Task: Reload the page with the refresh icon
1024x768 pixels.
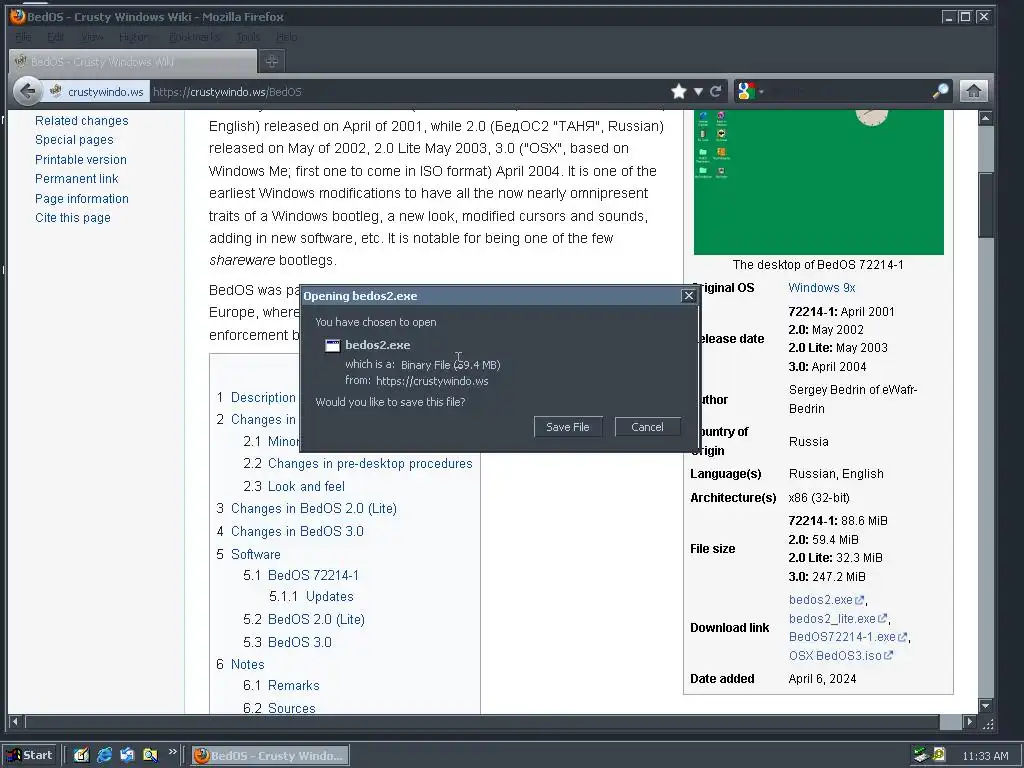Action: pyautogui.click(x=716, y=91)
